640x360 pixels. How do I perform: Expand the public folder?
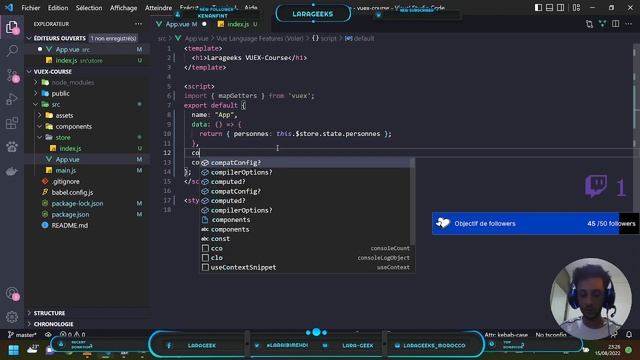(x=36, y=93)
